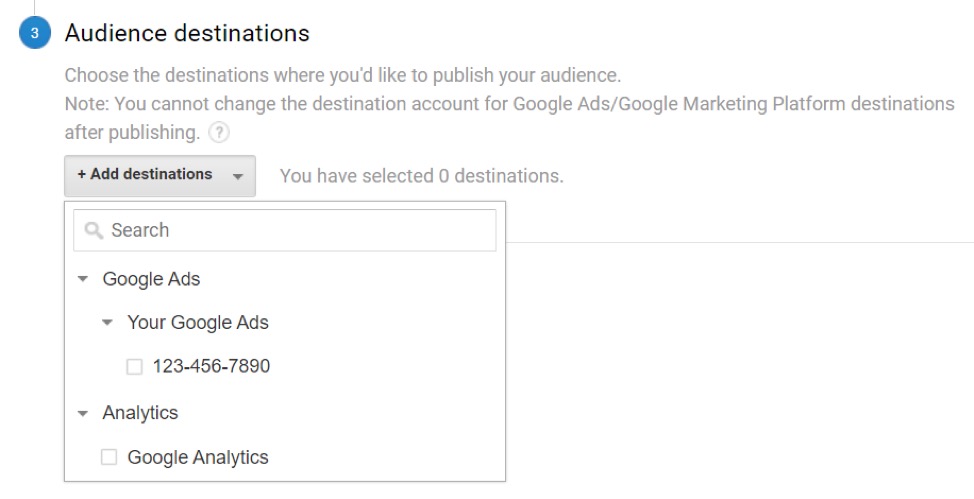Collapse the Analytics group arrow
Viewport: 974px width, 499px height.
click(x=83, y=413)
